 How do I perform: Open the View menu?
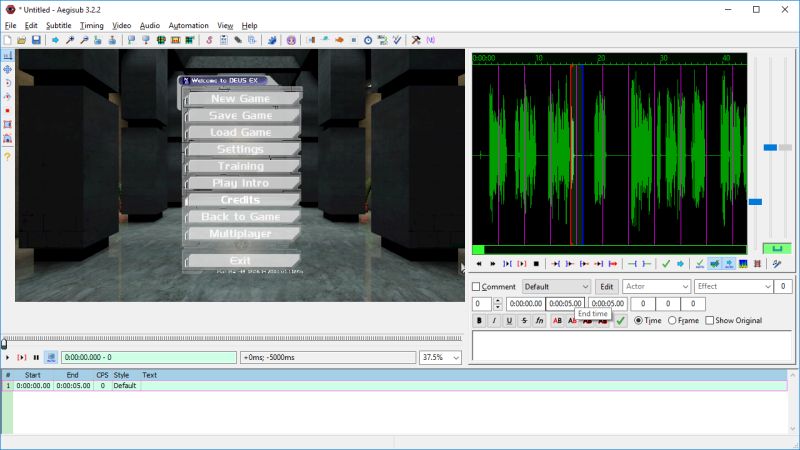click(x=225, y=26)
